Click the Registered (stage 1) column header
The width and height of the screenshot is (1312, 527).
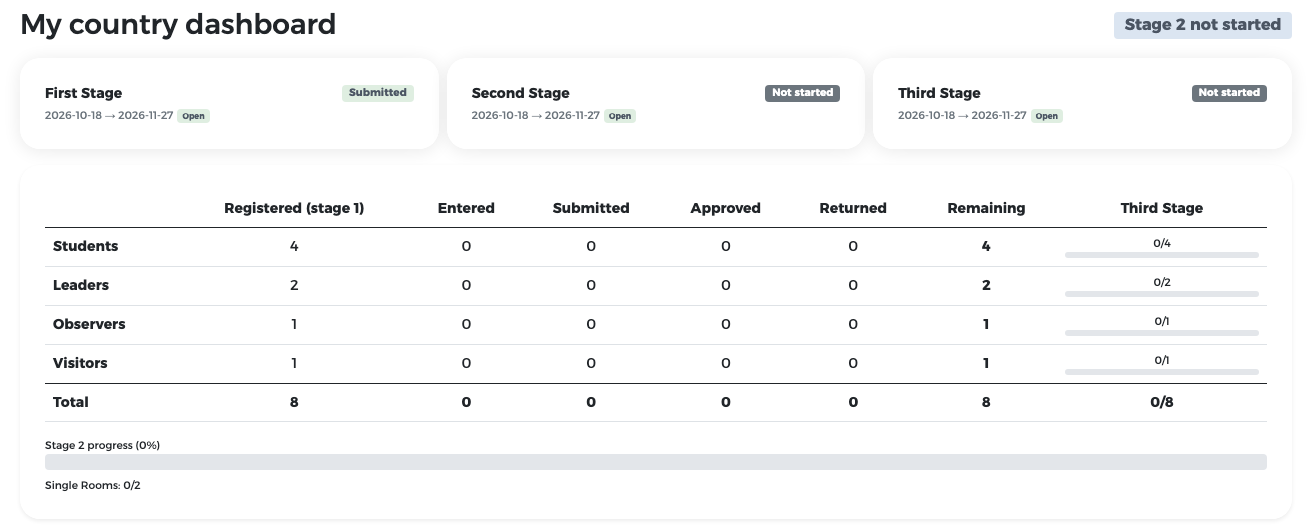[x=294, y=208]
